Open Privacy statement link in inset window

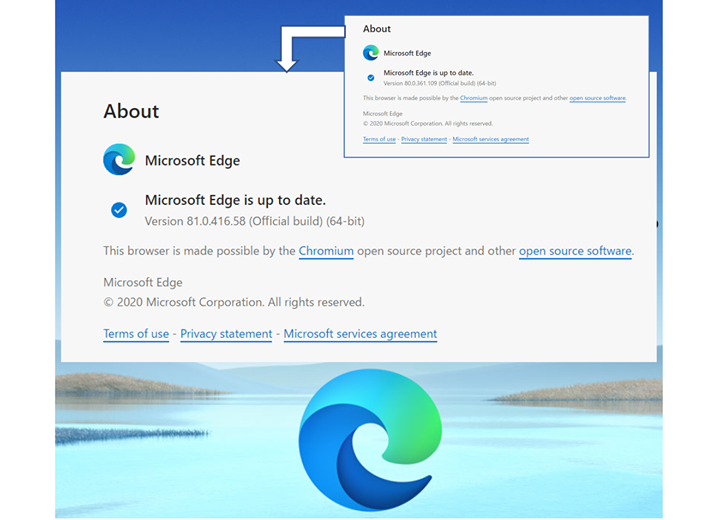pos(424,139)
